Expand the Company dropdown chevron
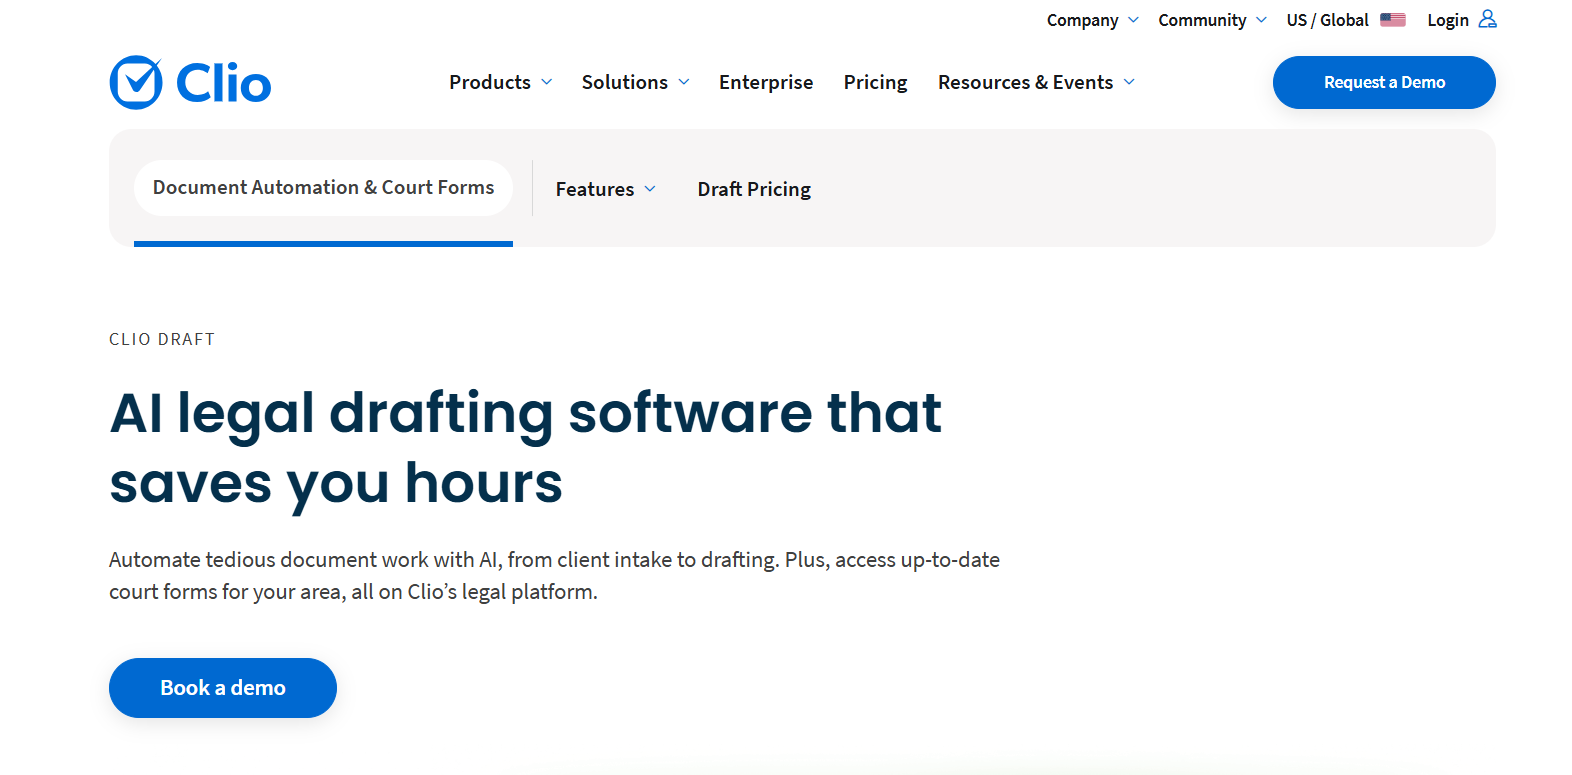Viewport: 1572px width, 775px height. [x=1133, y=20]
